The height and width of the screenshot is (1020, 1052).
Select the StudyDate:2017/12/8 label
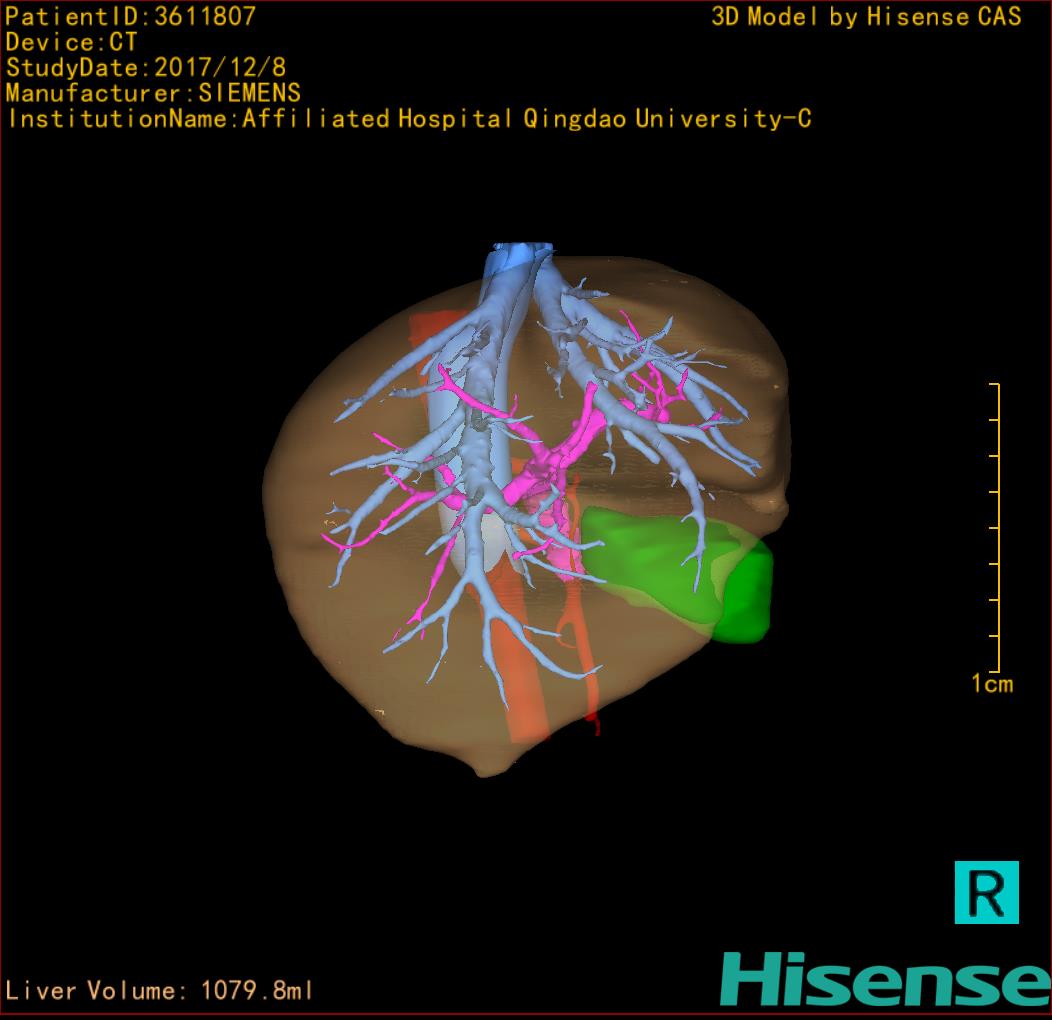pyautogui.click(x=147, y=68)
